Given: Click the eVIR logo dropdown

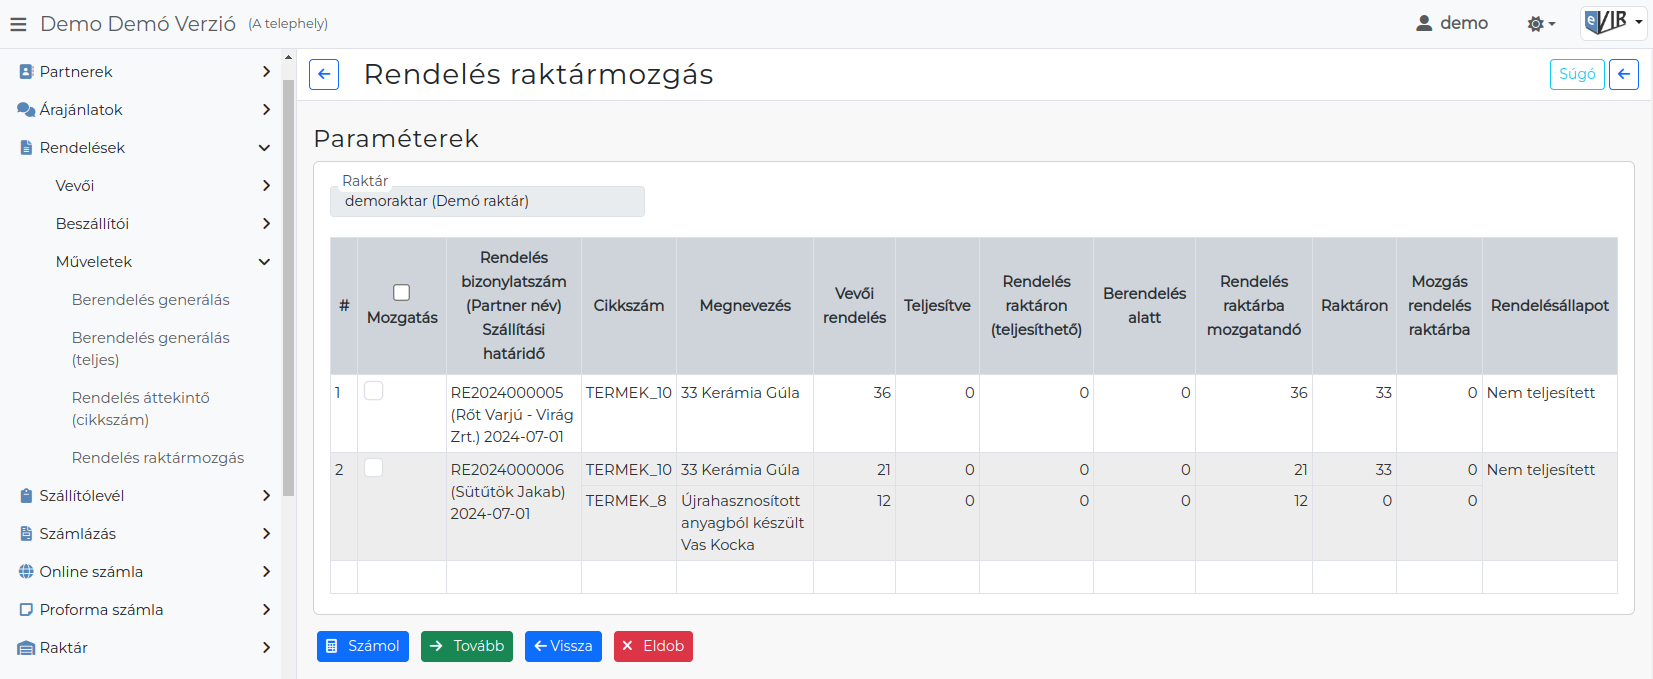Looking at the screenshot, I should click(x=1612, y=22).
